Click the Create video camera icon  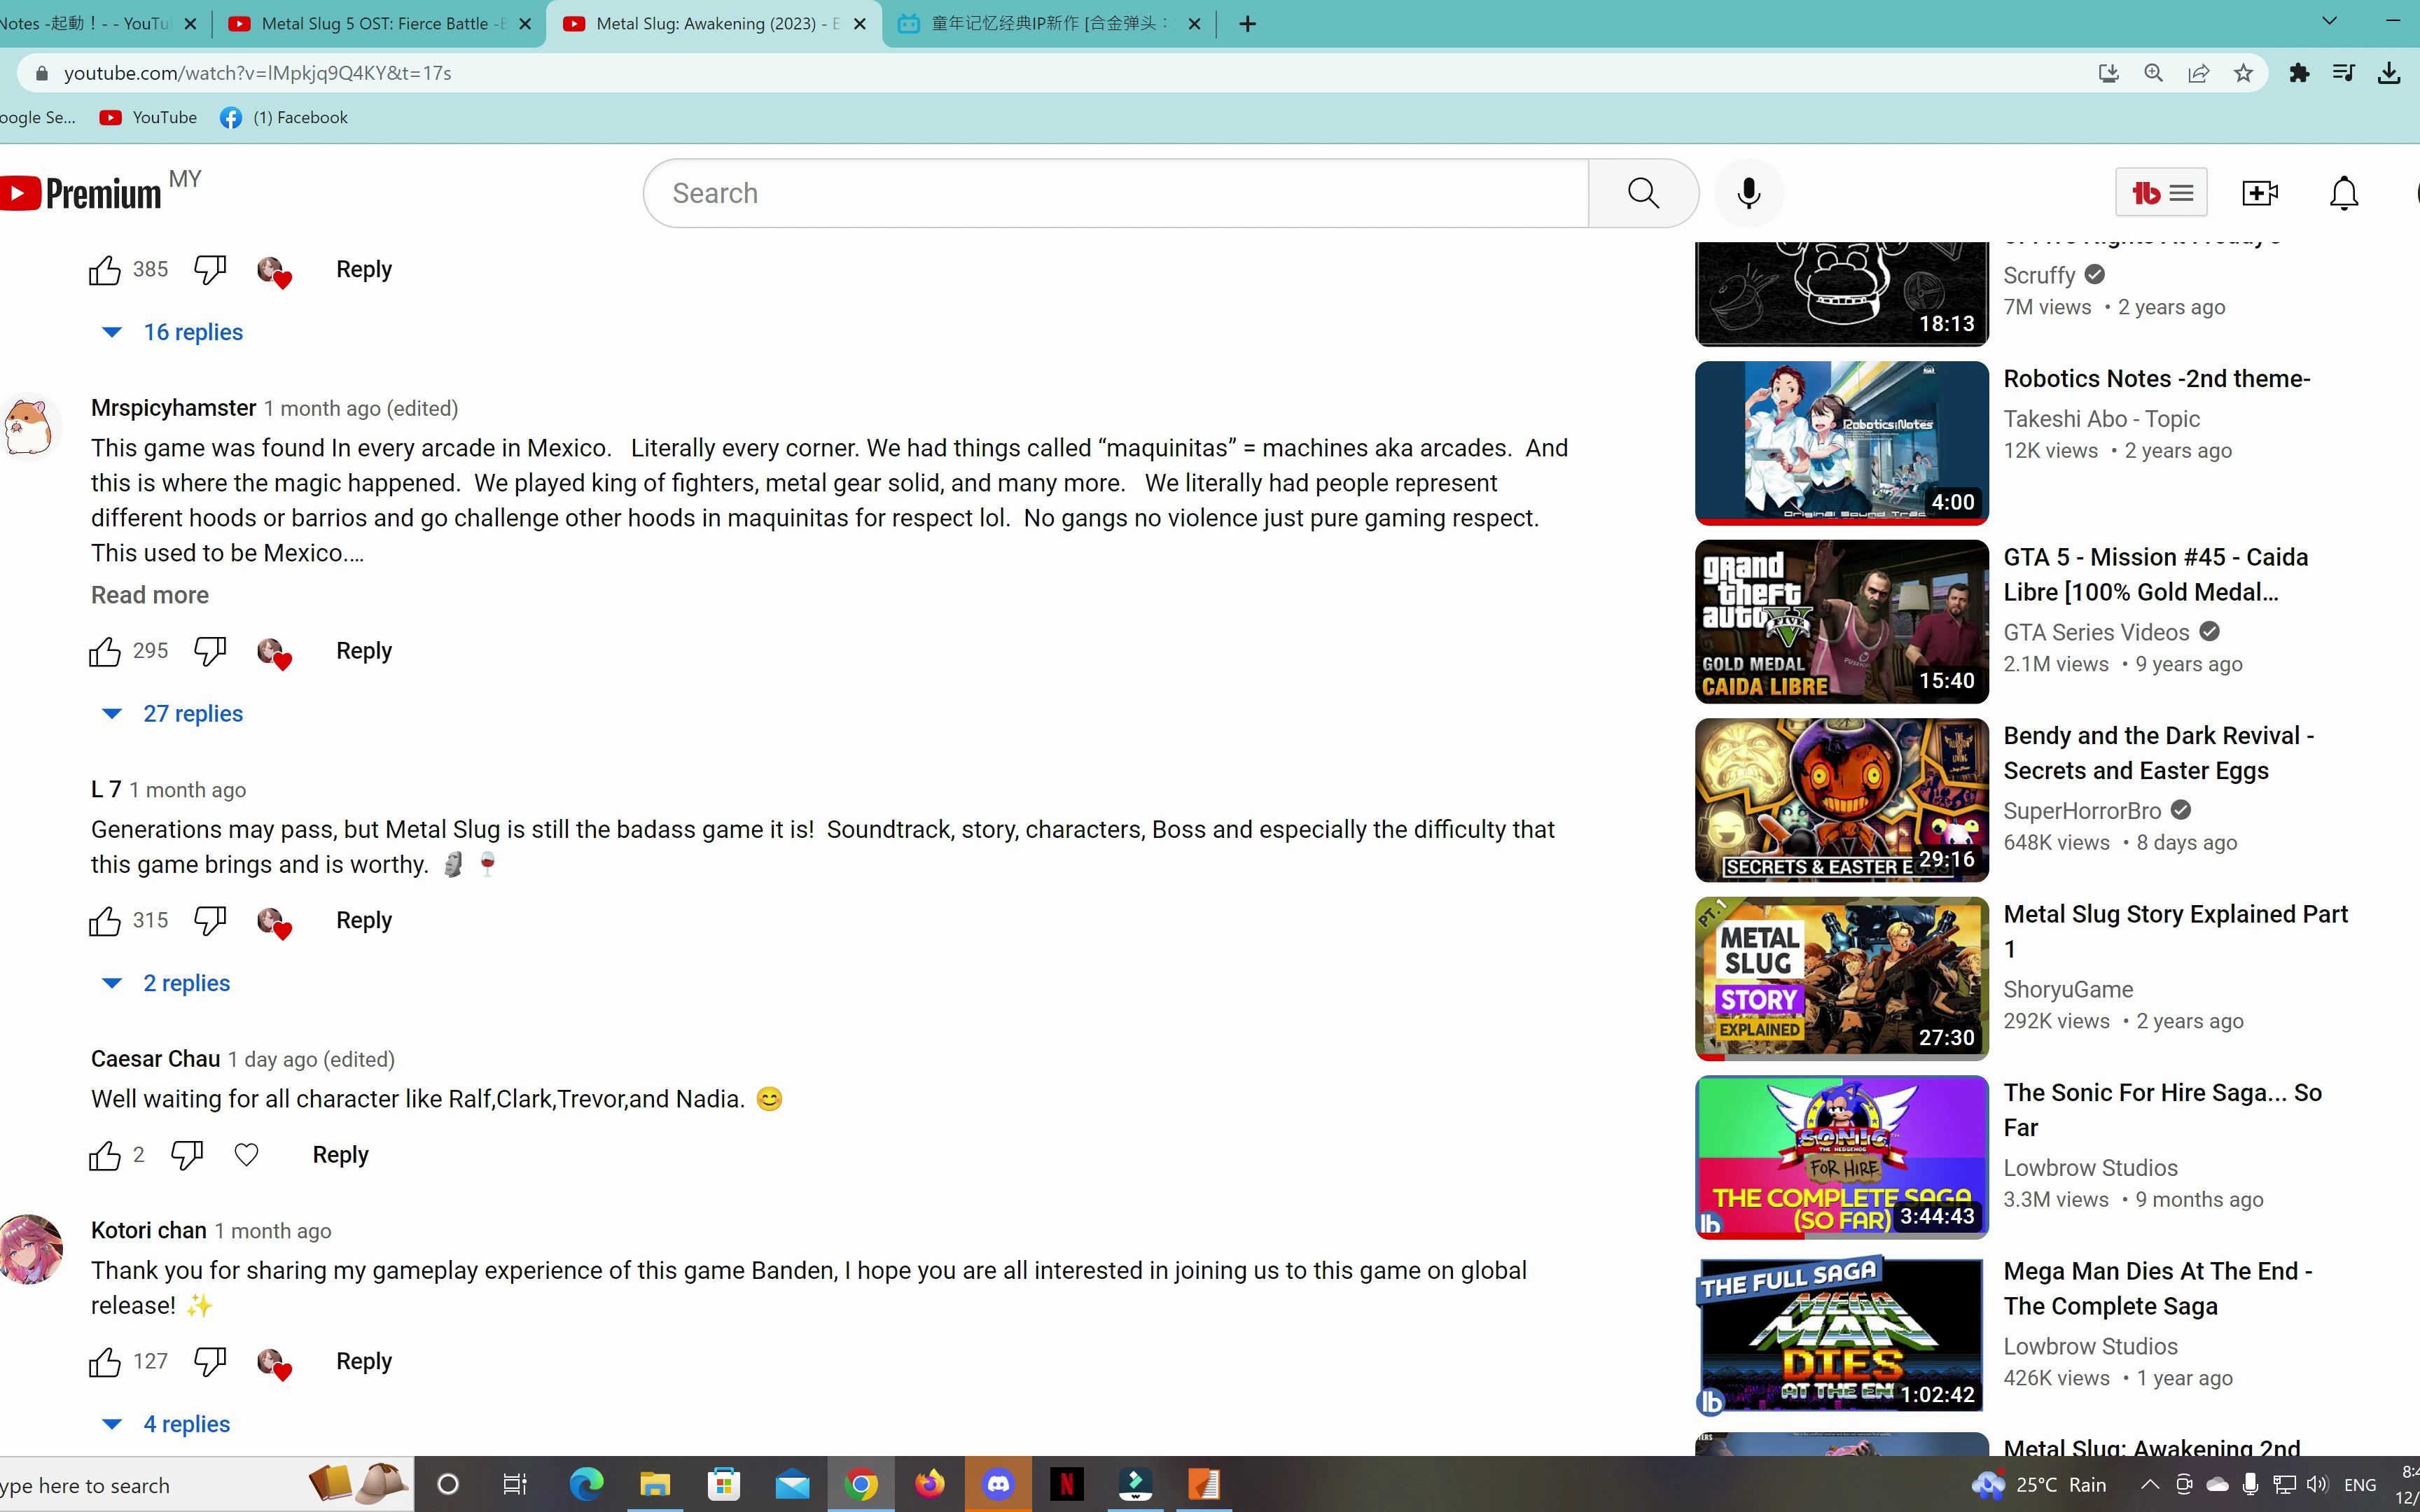pos(2259,193)
